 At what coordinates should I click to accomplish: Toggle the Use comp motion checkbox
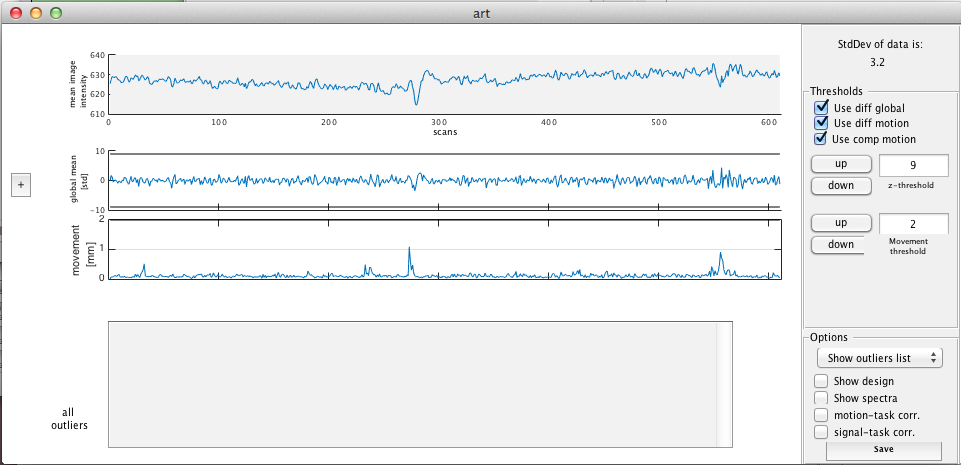[x=822, y=139]
